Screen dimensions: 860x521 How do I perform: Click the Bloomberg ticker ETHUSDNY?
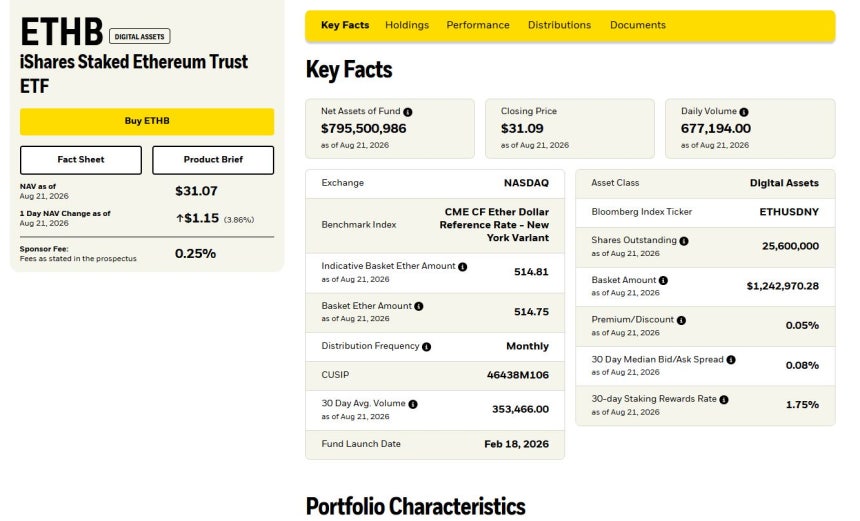789,212
